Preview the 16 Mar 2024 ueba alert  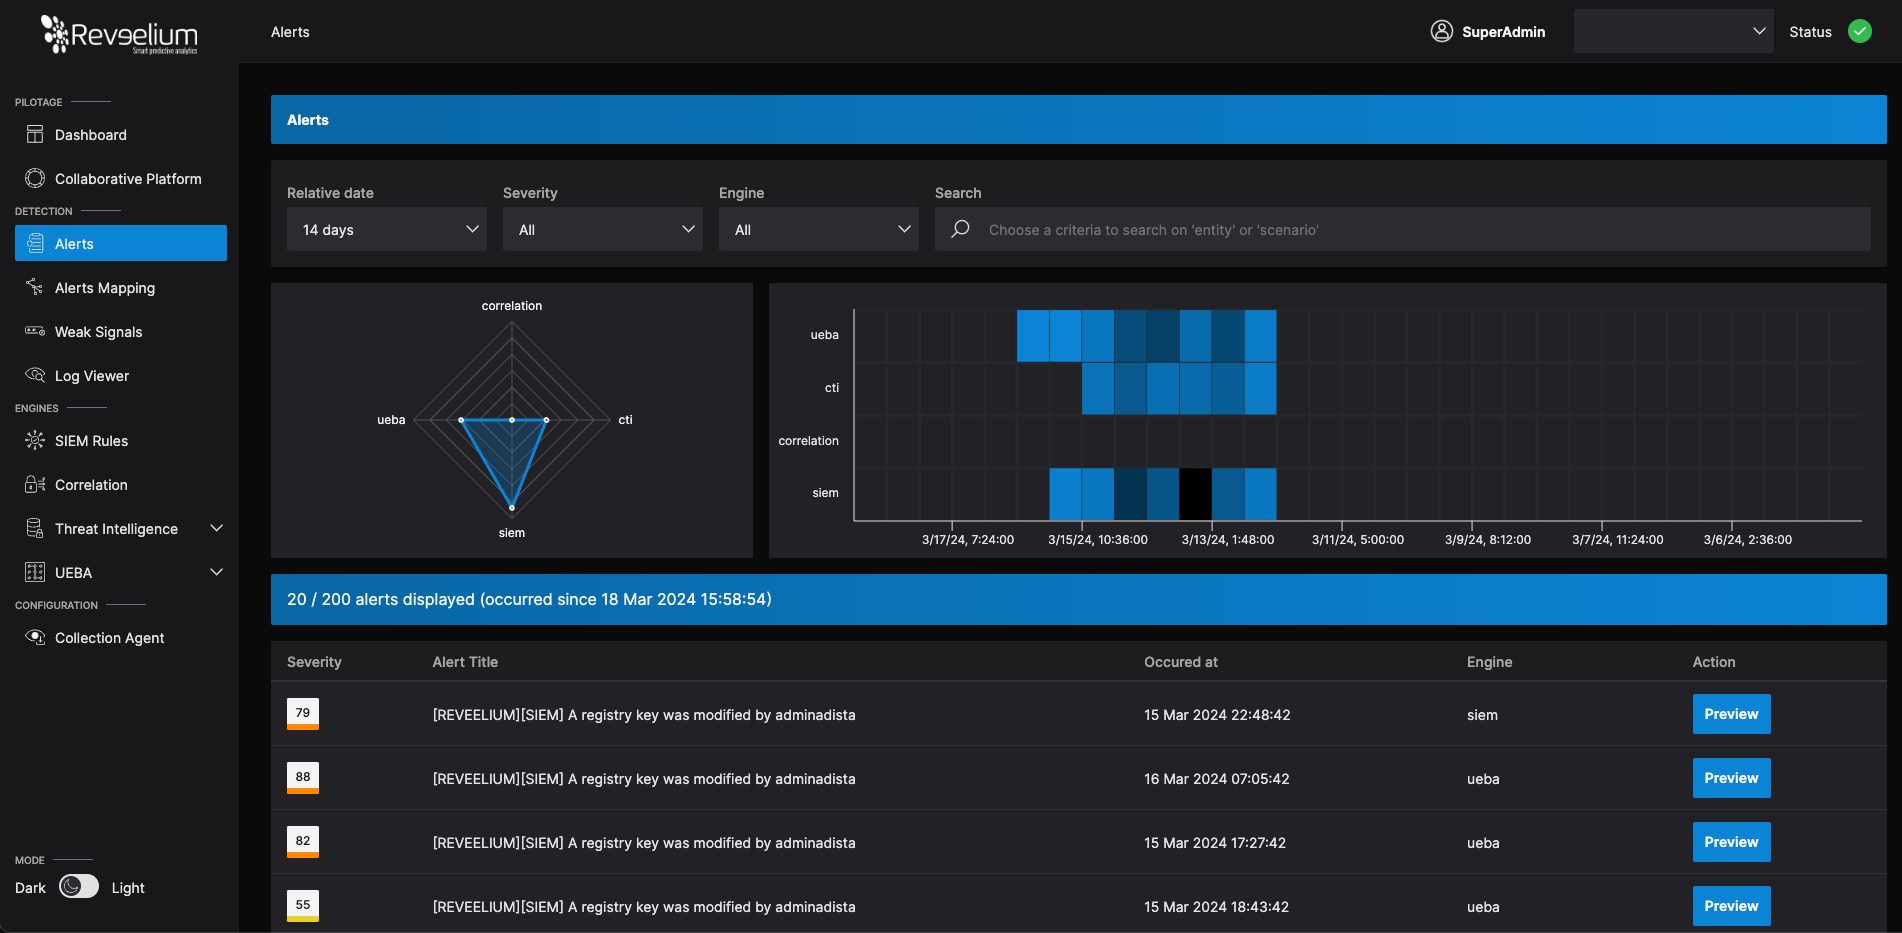pyautogui.click(x=1731, y=777)
